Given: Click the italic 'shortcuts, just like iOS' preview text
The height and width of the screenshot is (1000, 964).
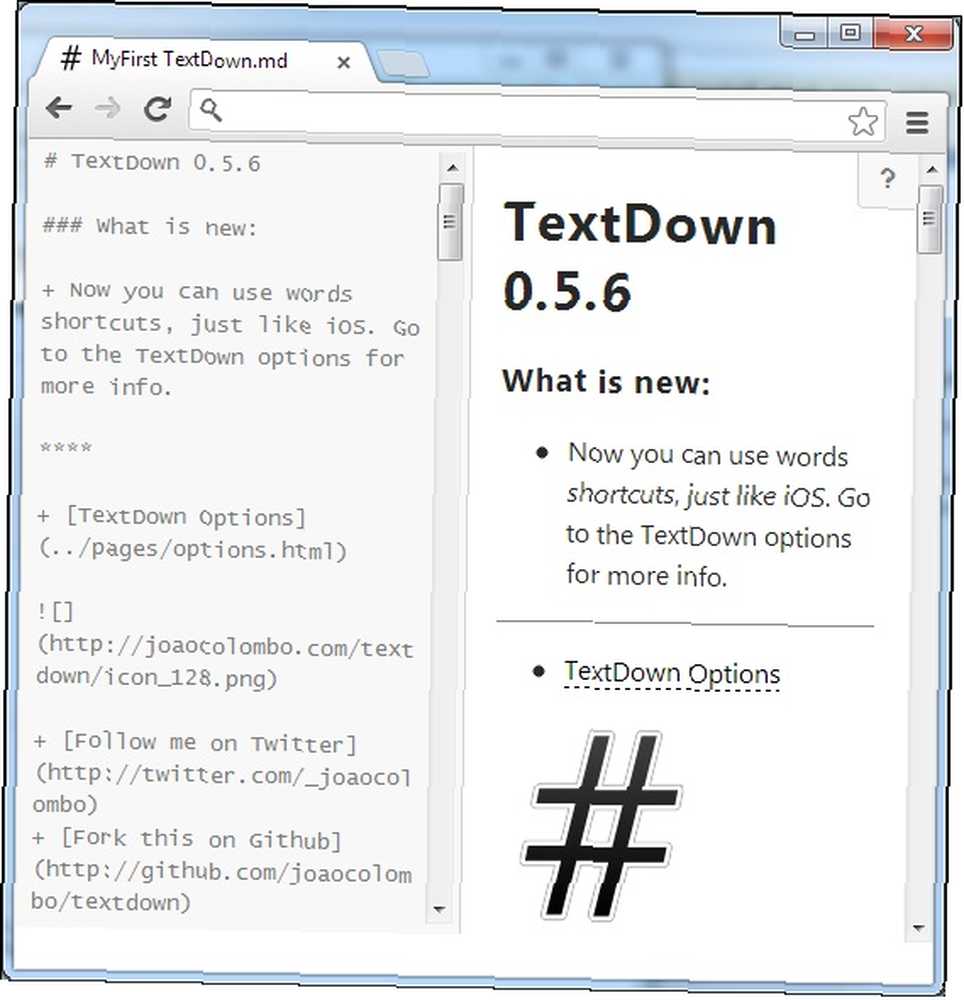Looking at the screenshot, I should point(696,495).
